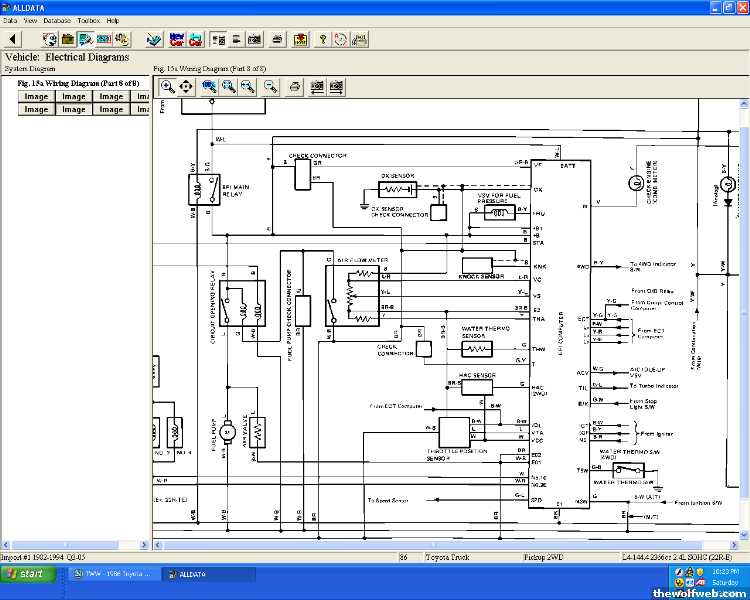
Task: Activate the pan/move diagram tool
Action: (x=186, y=87)
